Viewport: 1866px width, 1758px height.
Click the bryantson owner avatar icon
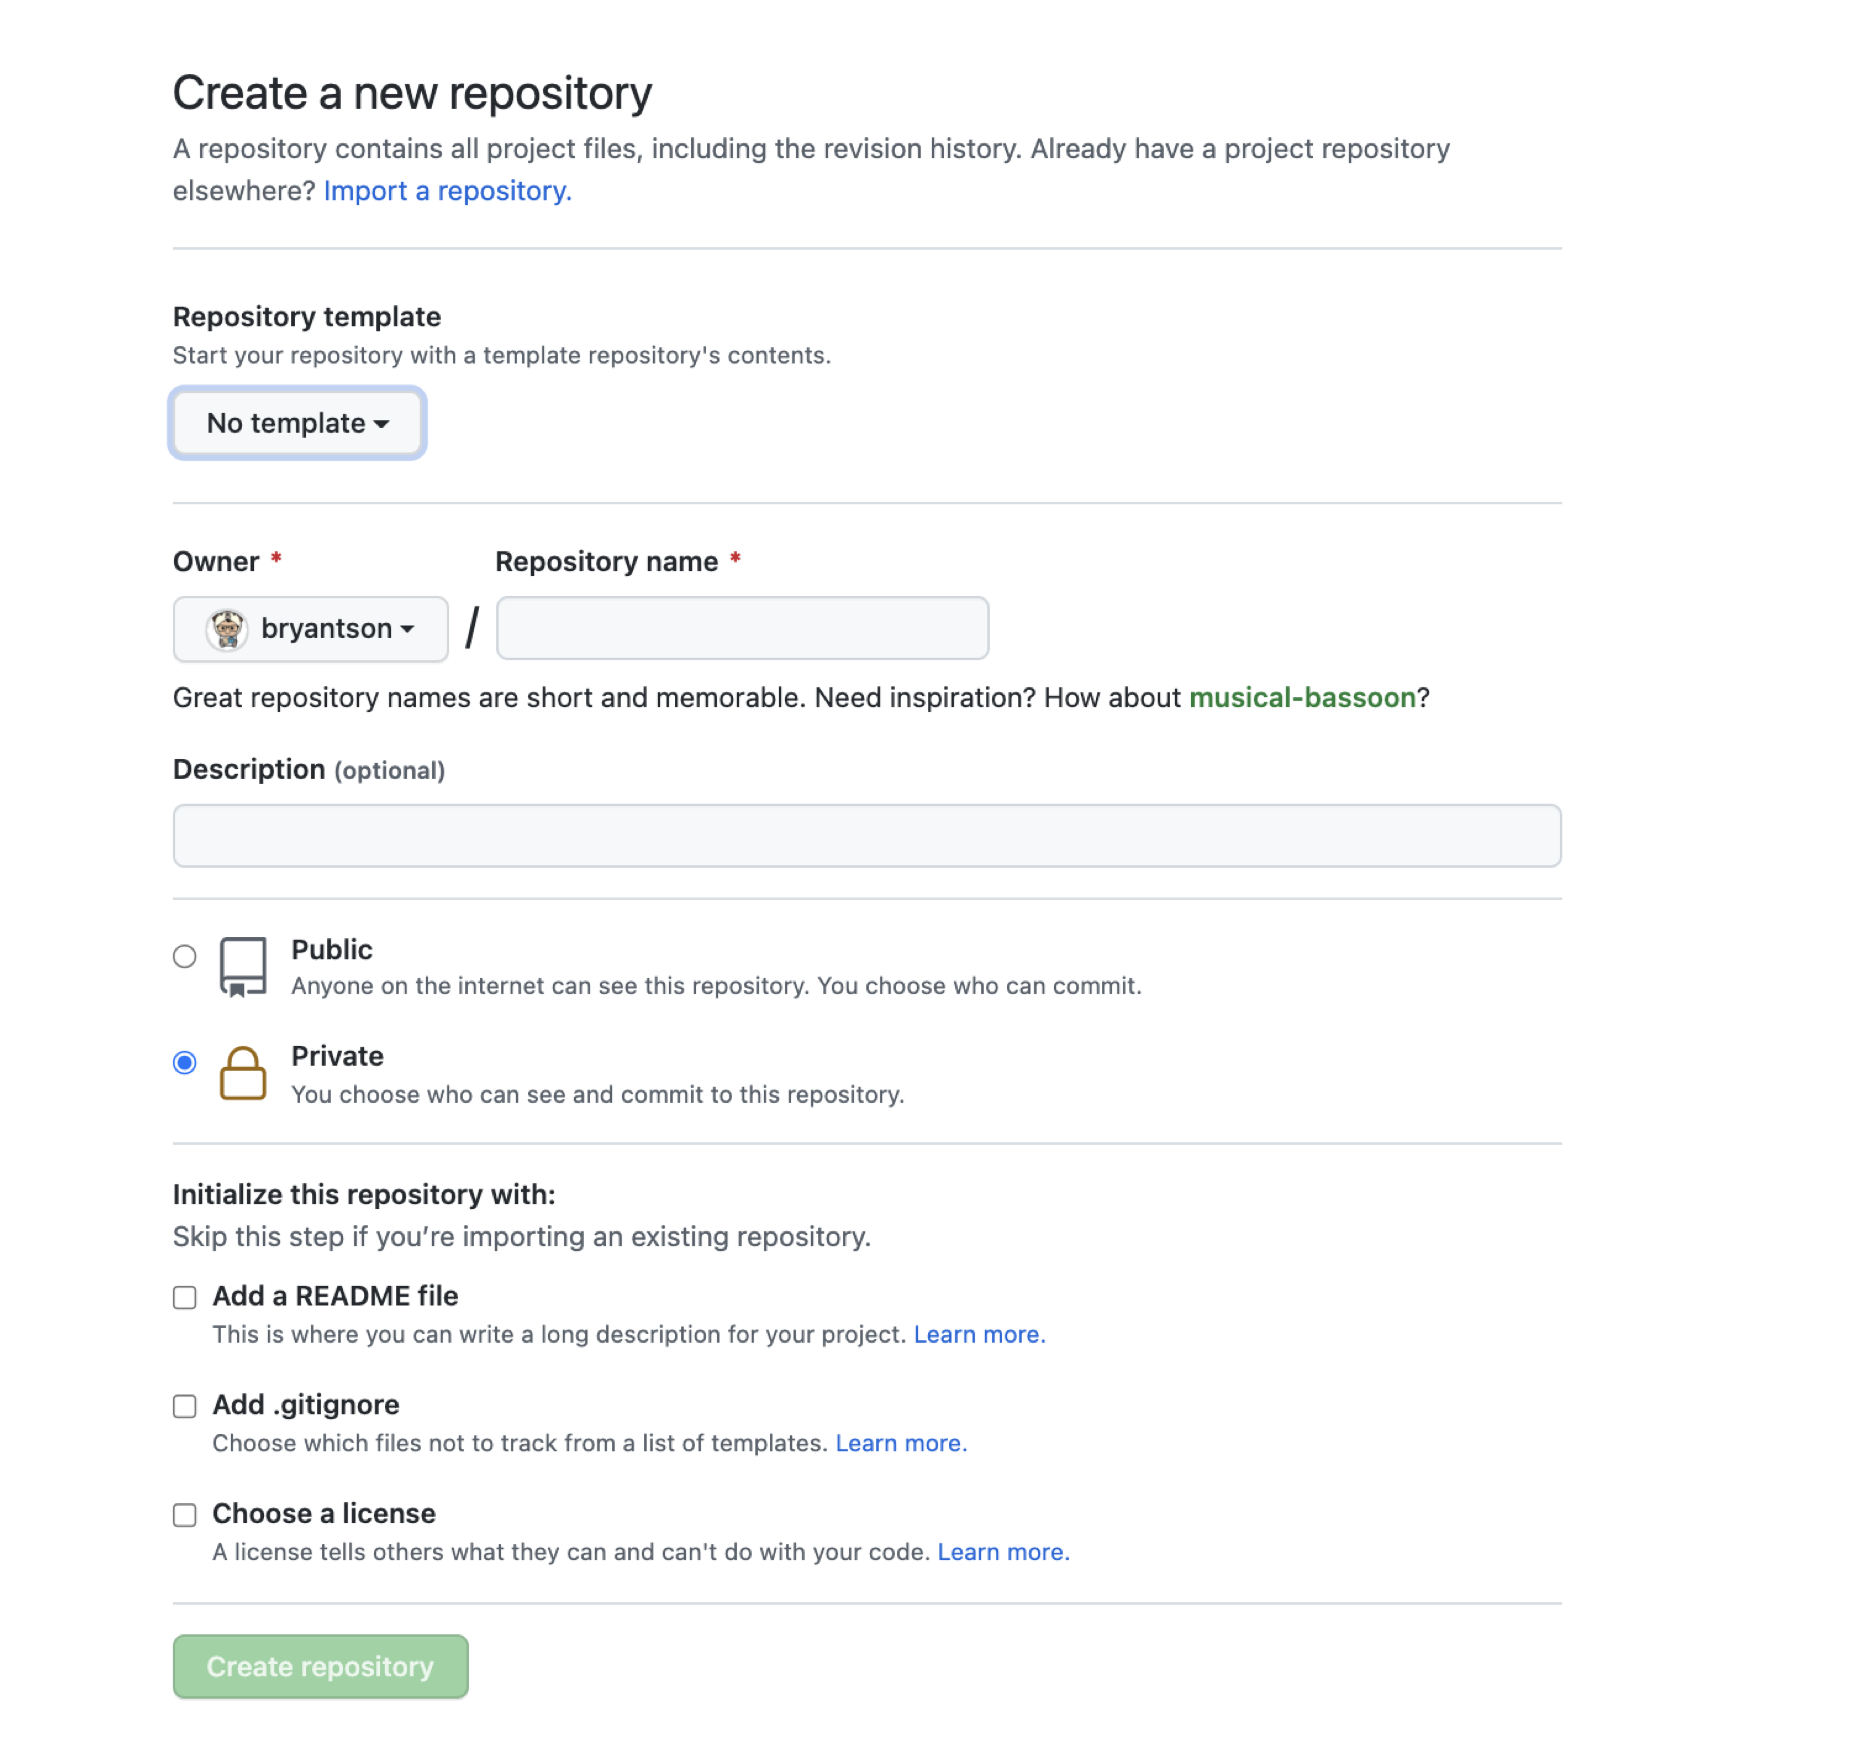[x=227, y=629]
